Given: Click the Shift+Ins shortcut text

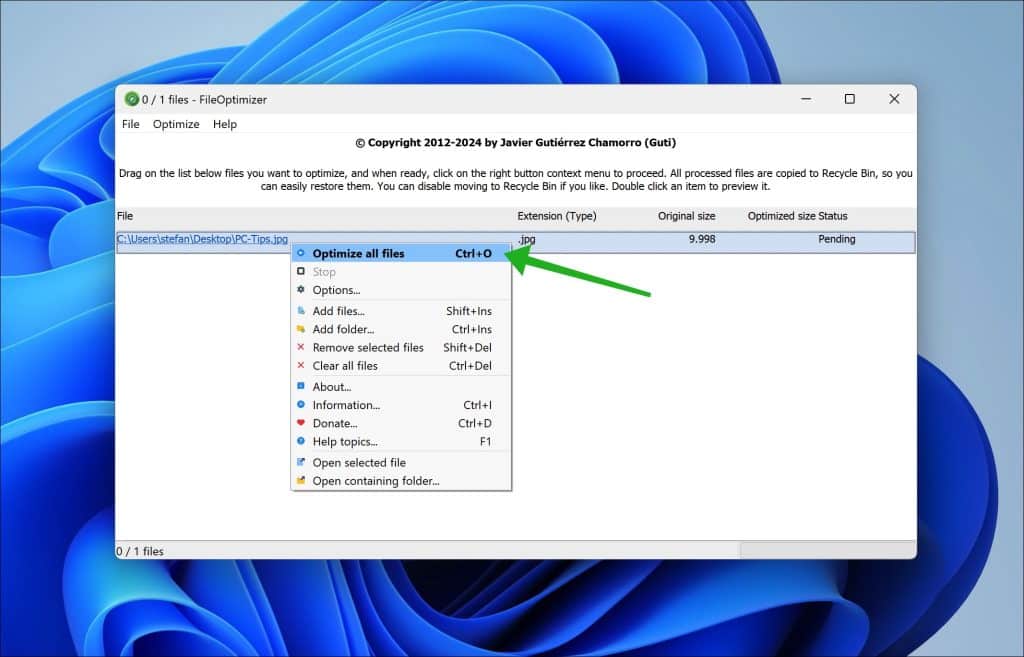Looking at the screenshot, I should [x=469, y=311].
